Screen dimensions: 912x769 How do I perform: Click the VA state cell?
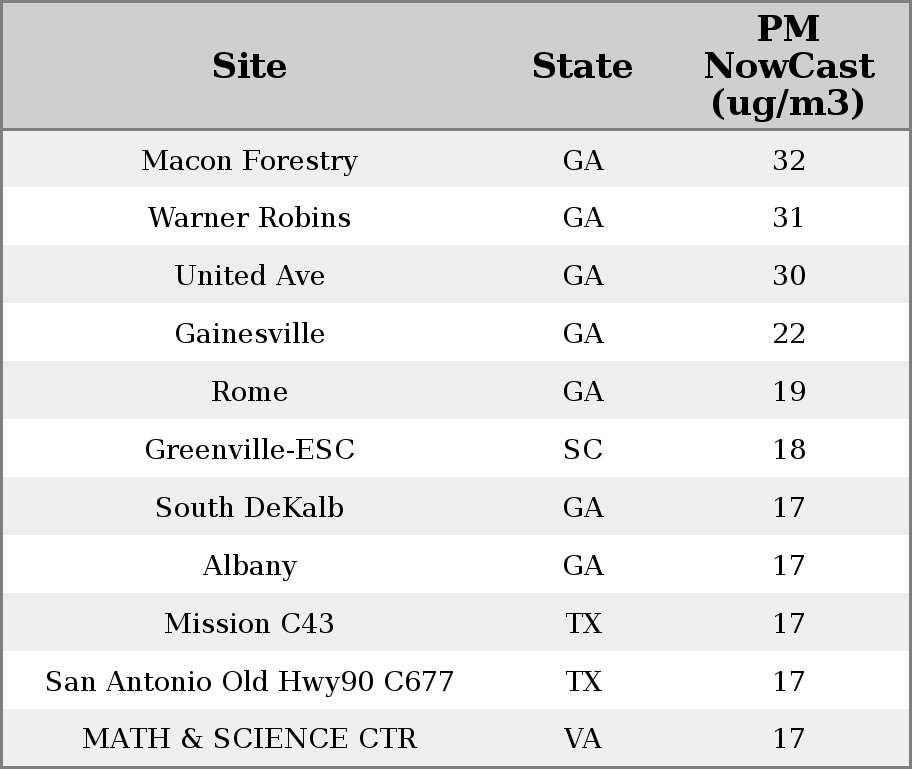pyautogui.click(x=583, y=739)
